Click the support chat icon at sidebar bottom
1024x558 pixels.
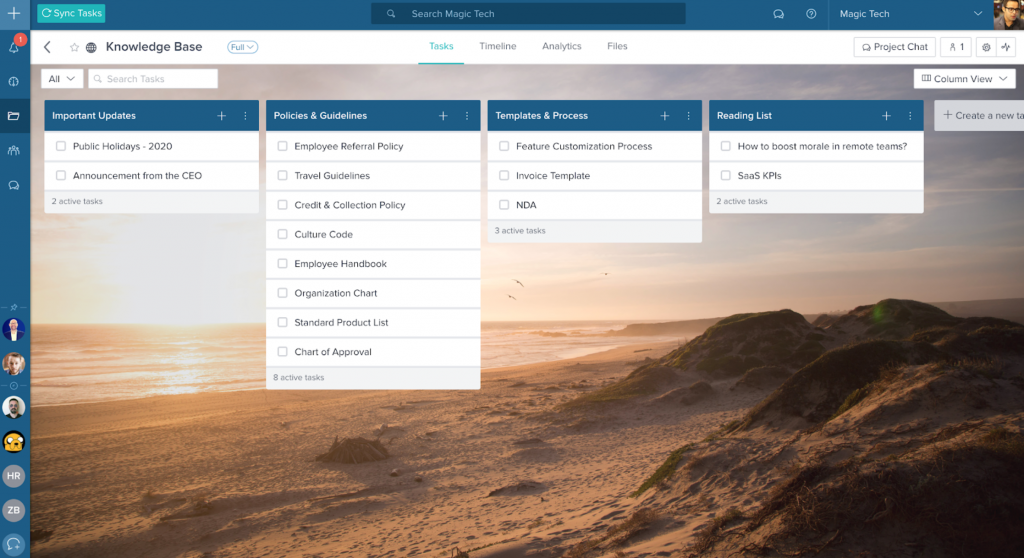tap(14, 544)
